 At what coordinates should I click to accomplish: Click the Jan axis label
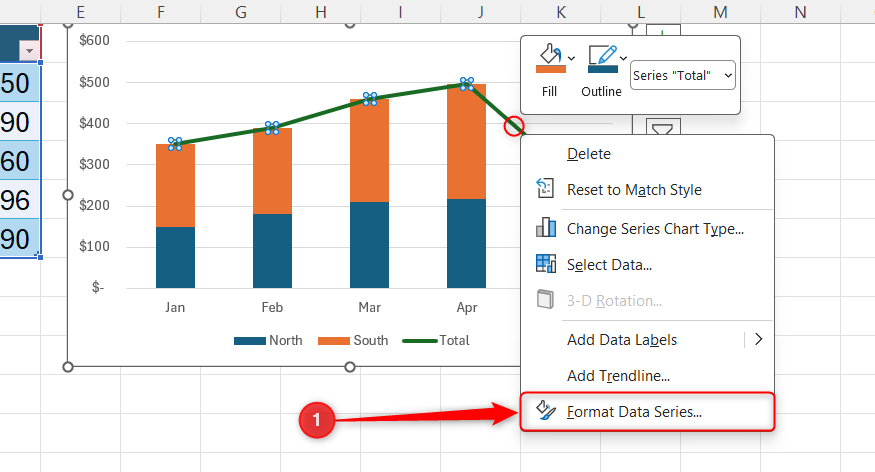coord(175,307)
